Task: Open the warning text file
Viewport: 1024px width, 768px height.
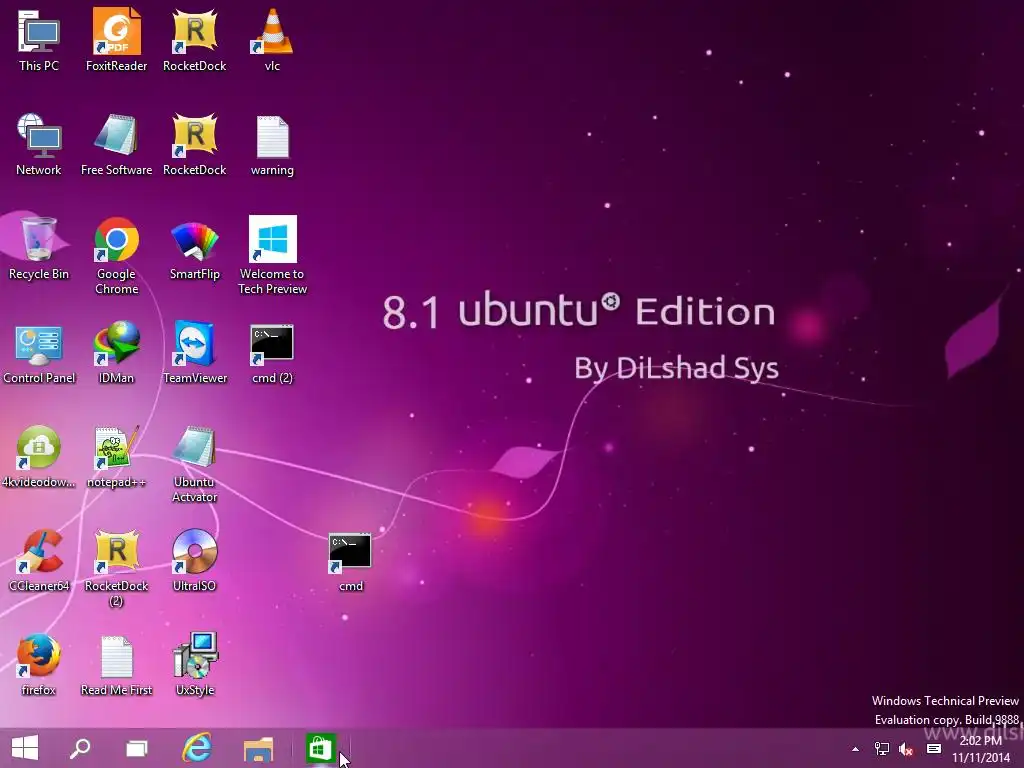Action: (x=272, y=145)
